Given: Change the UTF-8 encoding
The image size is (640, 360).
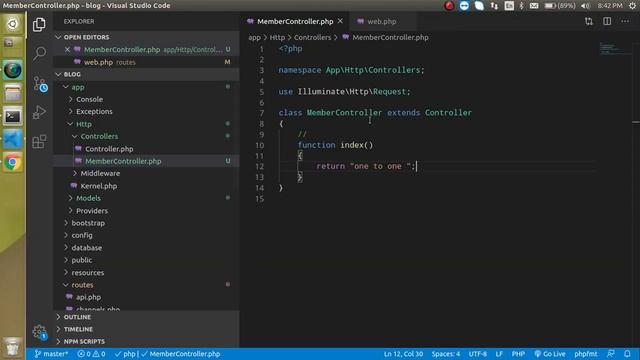Looking at the screenshot, I should tap(478, 354).
